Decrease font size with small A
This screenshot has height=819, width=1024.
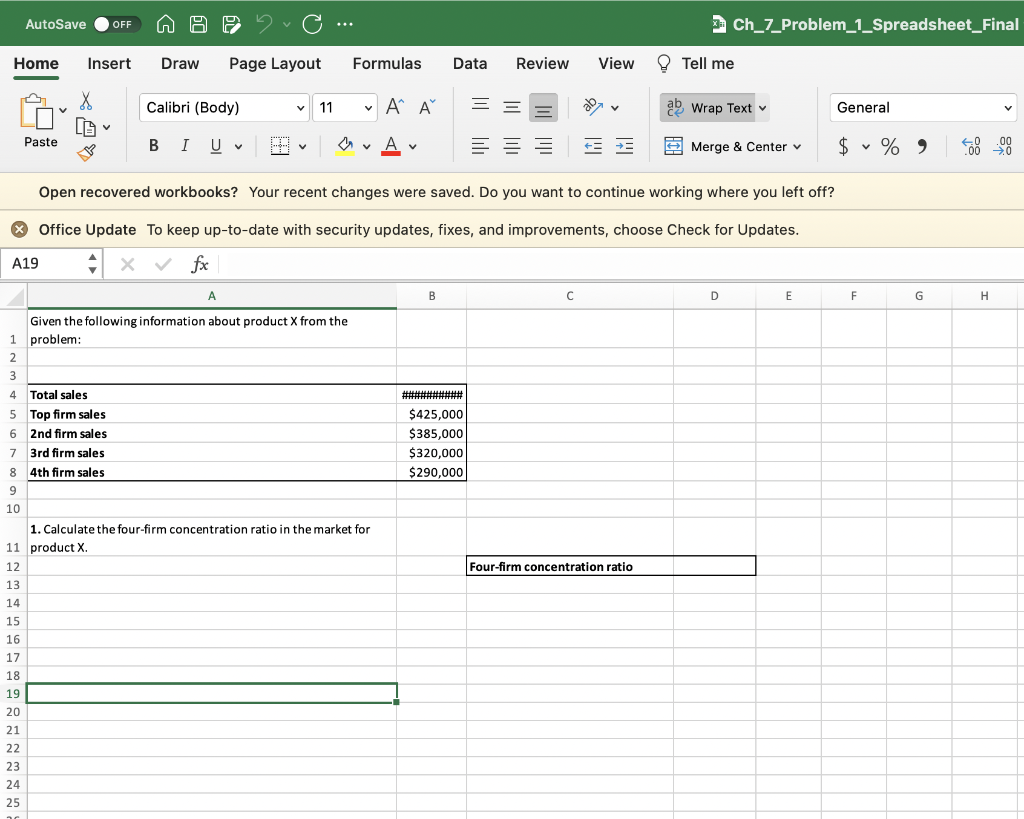[x=426, y=106]
